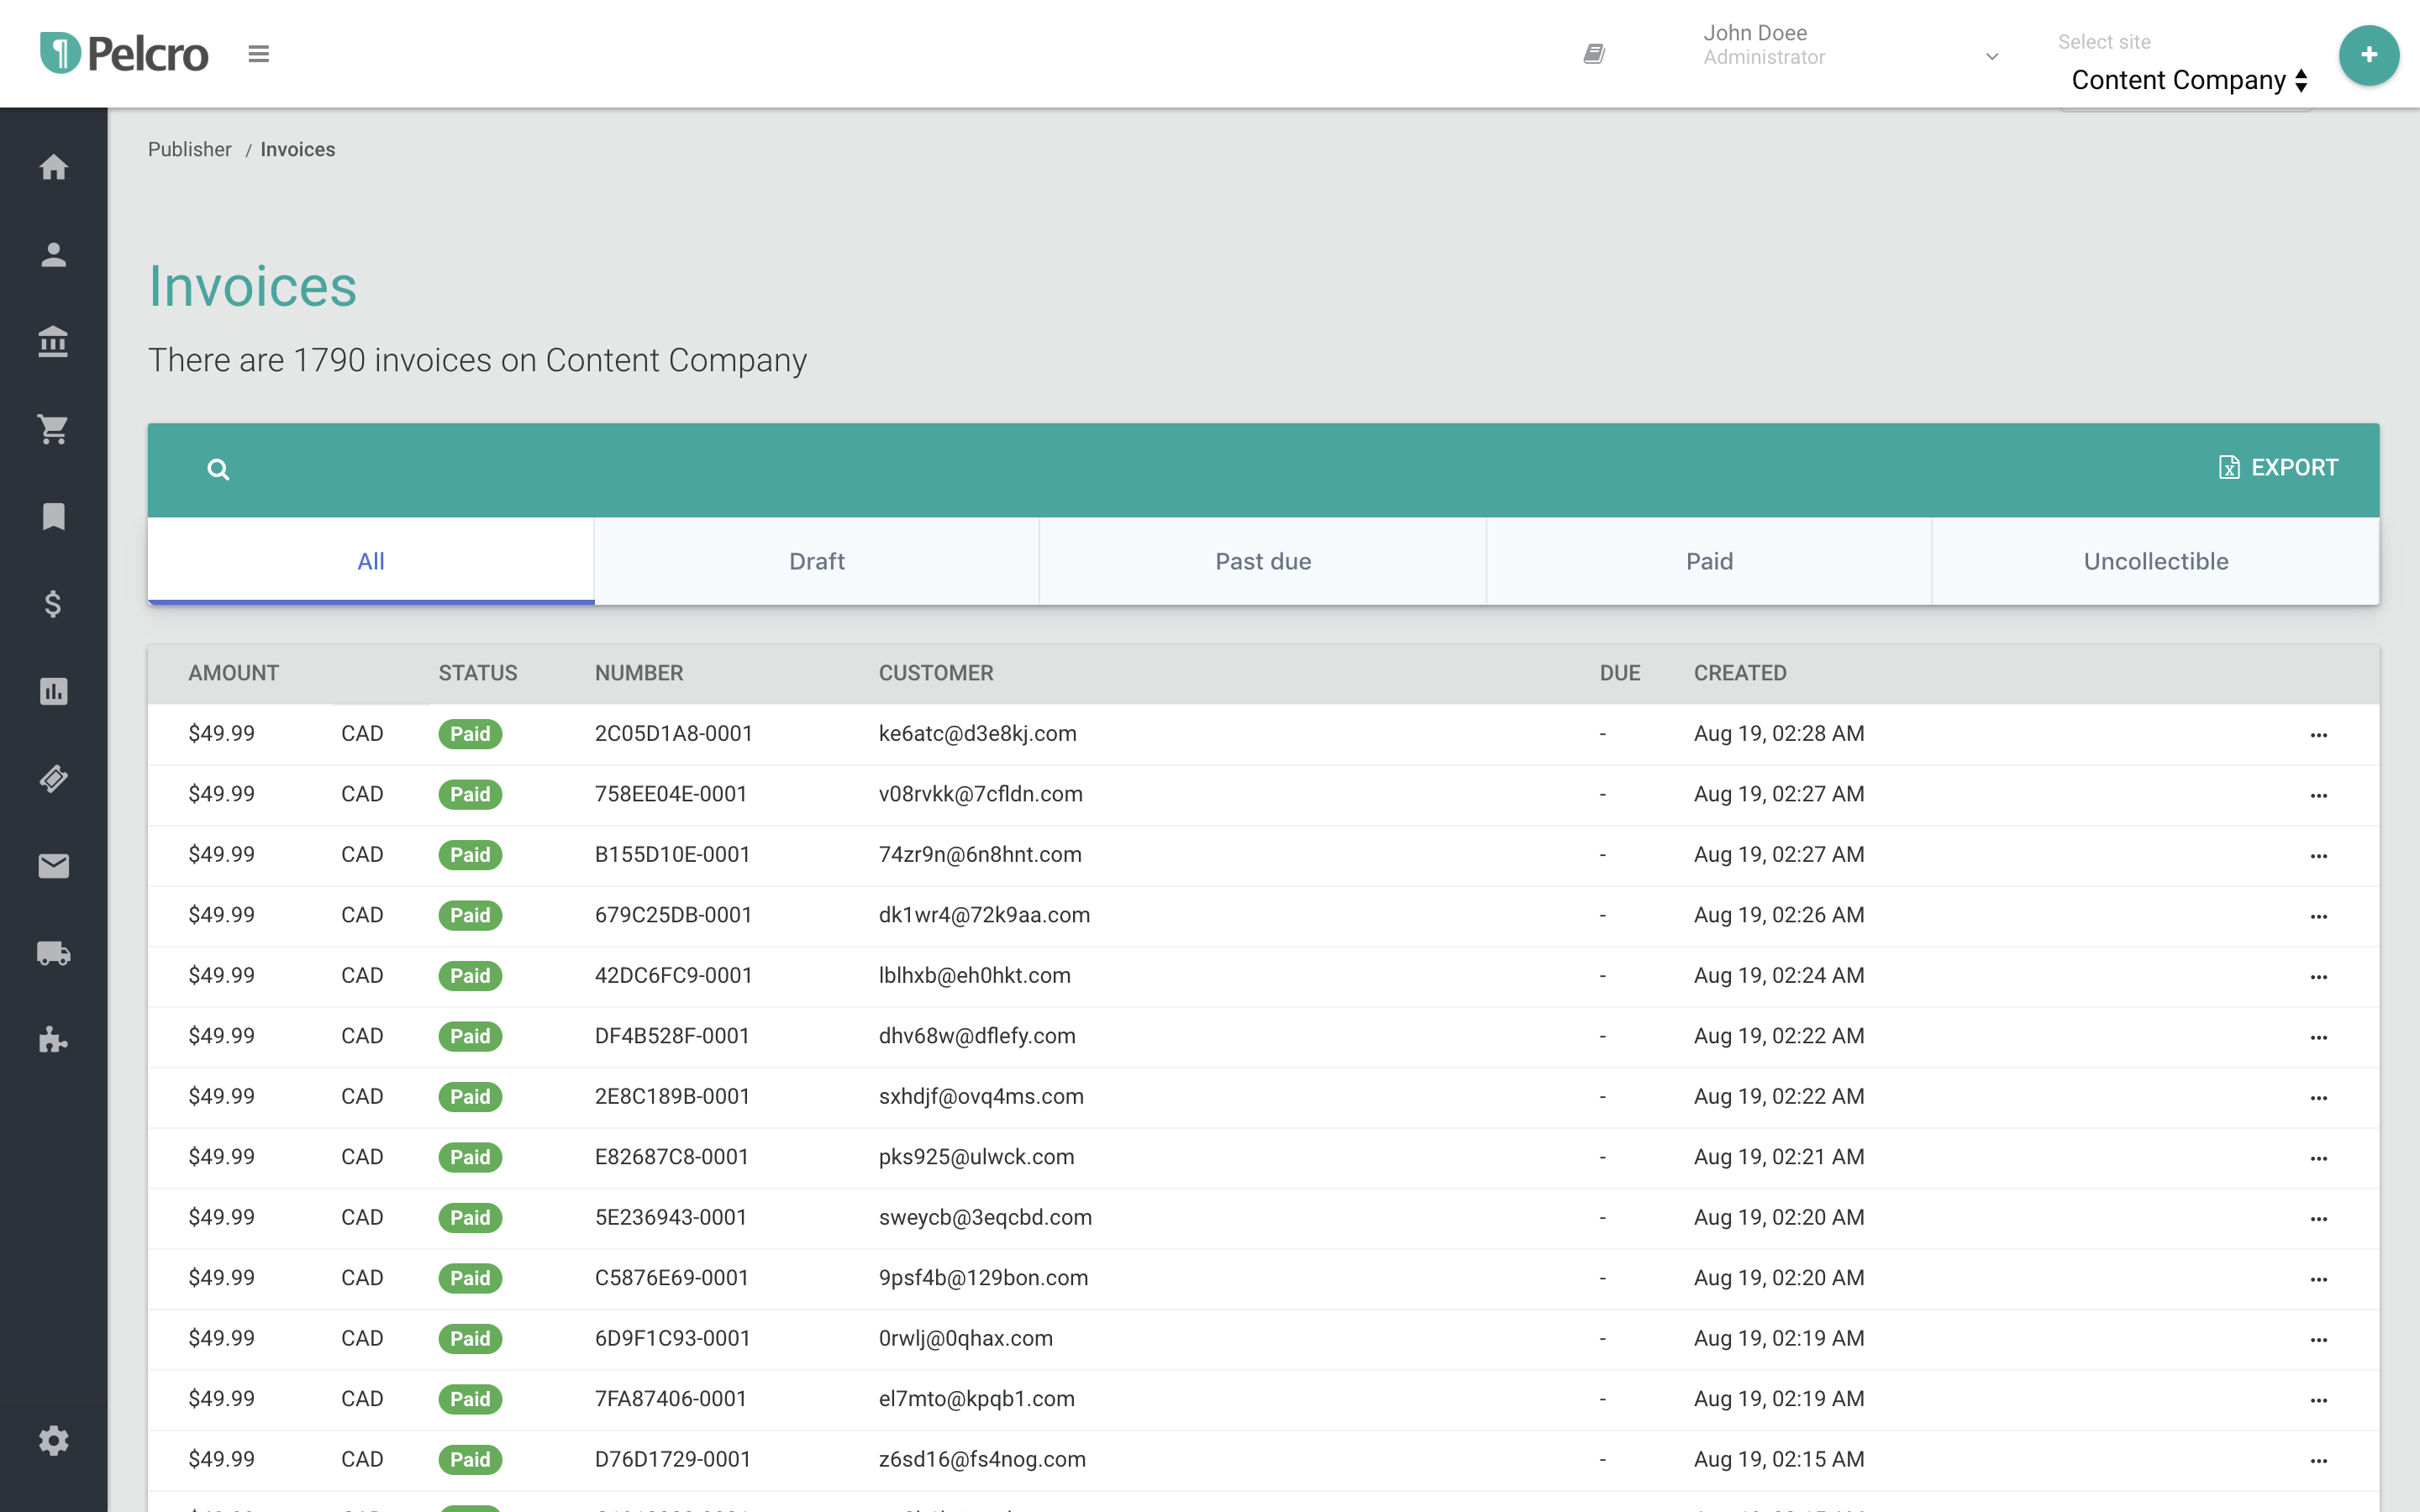Open the Content Company site selector
Screen dimensions: 2420x1512
[2188, 80]
